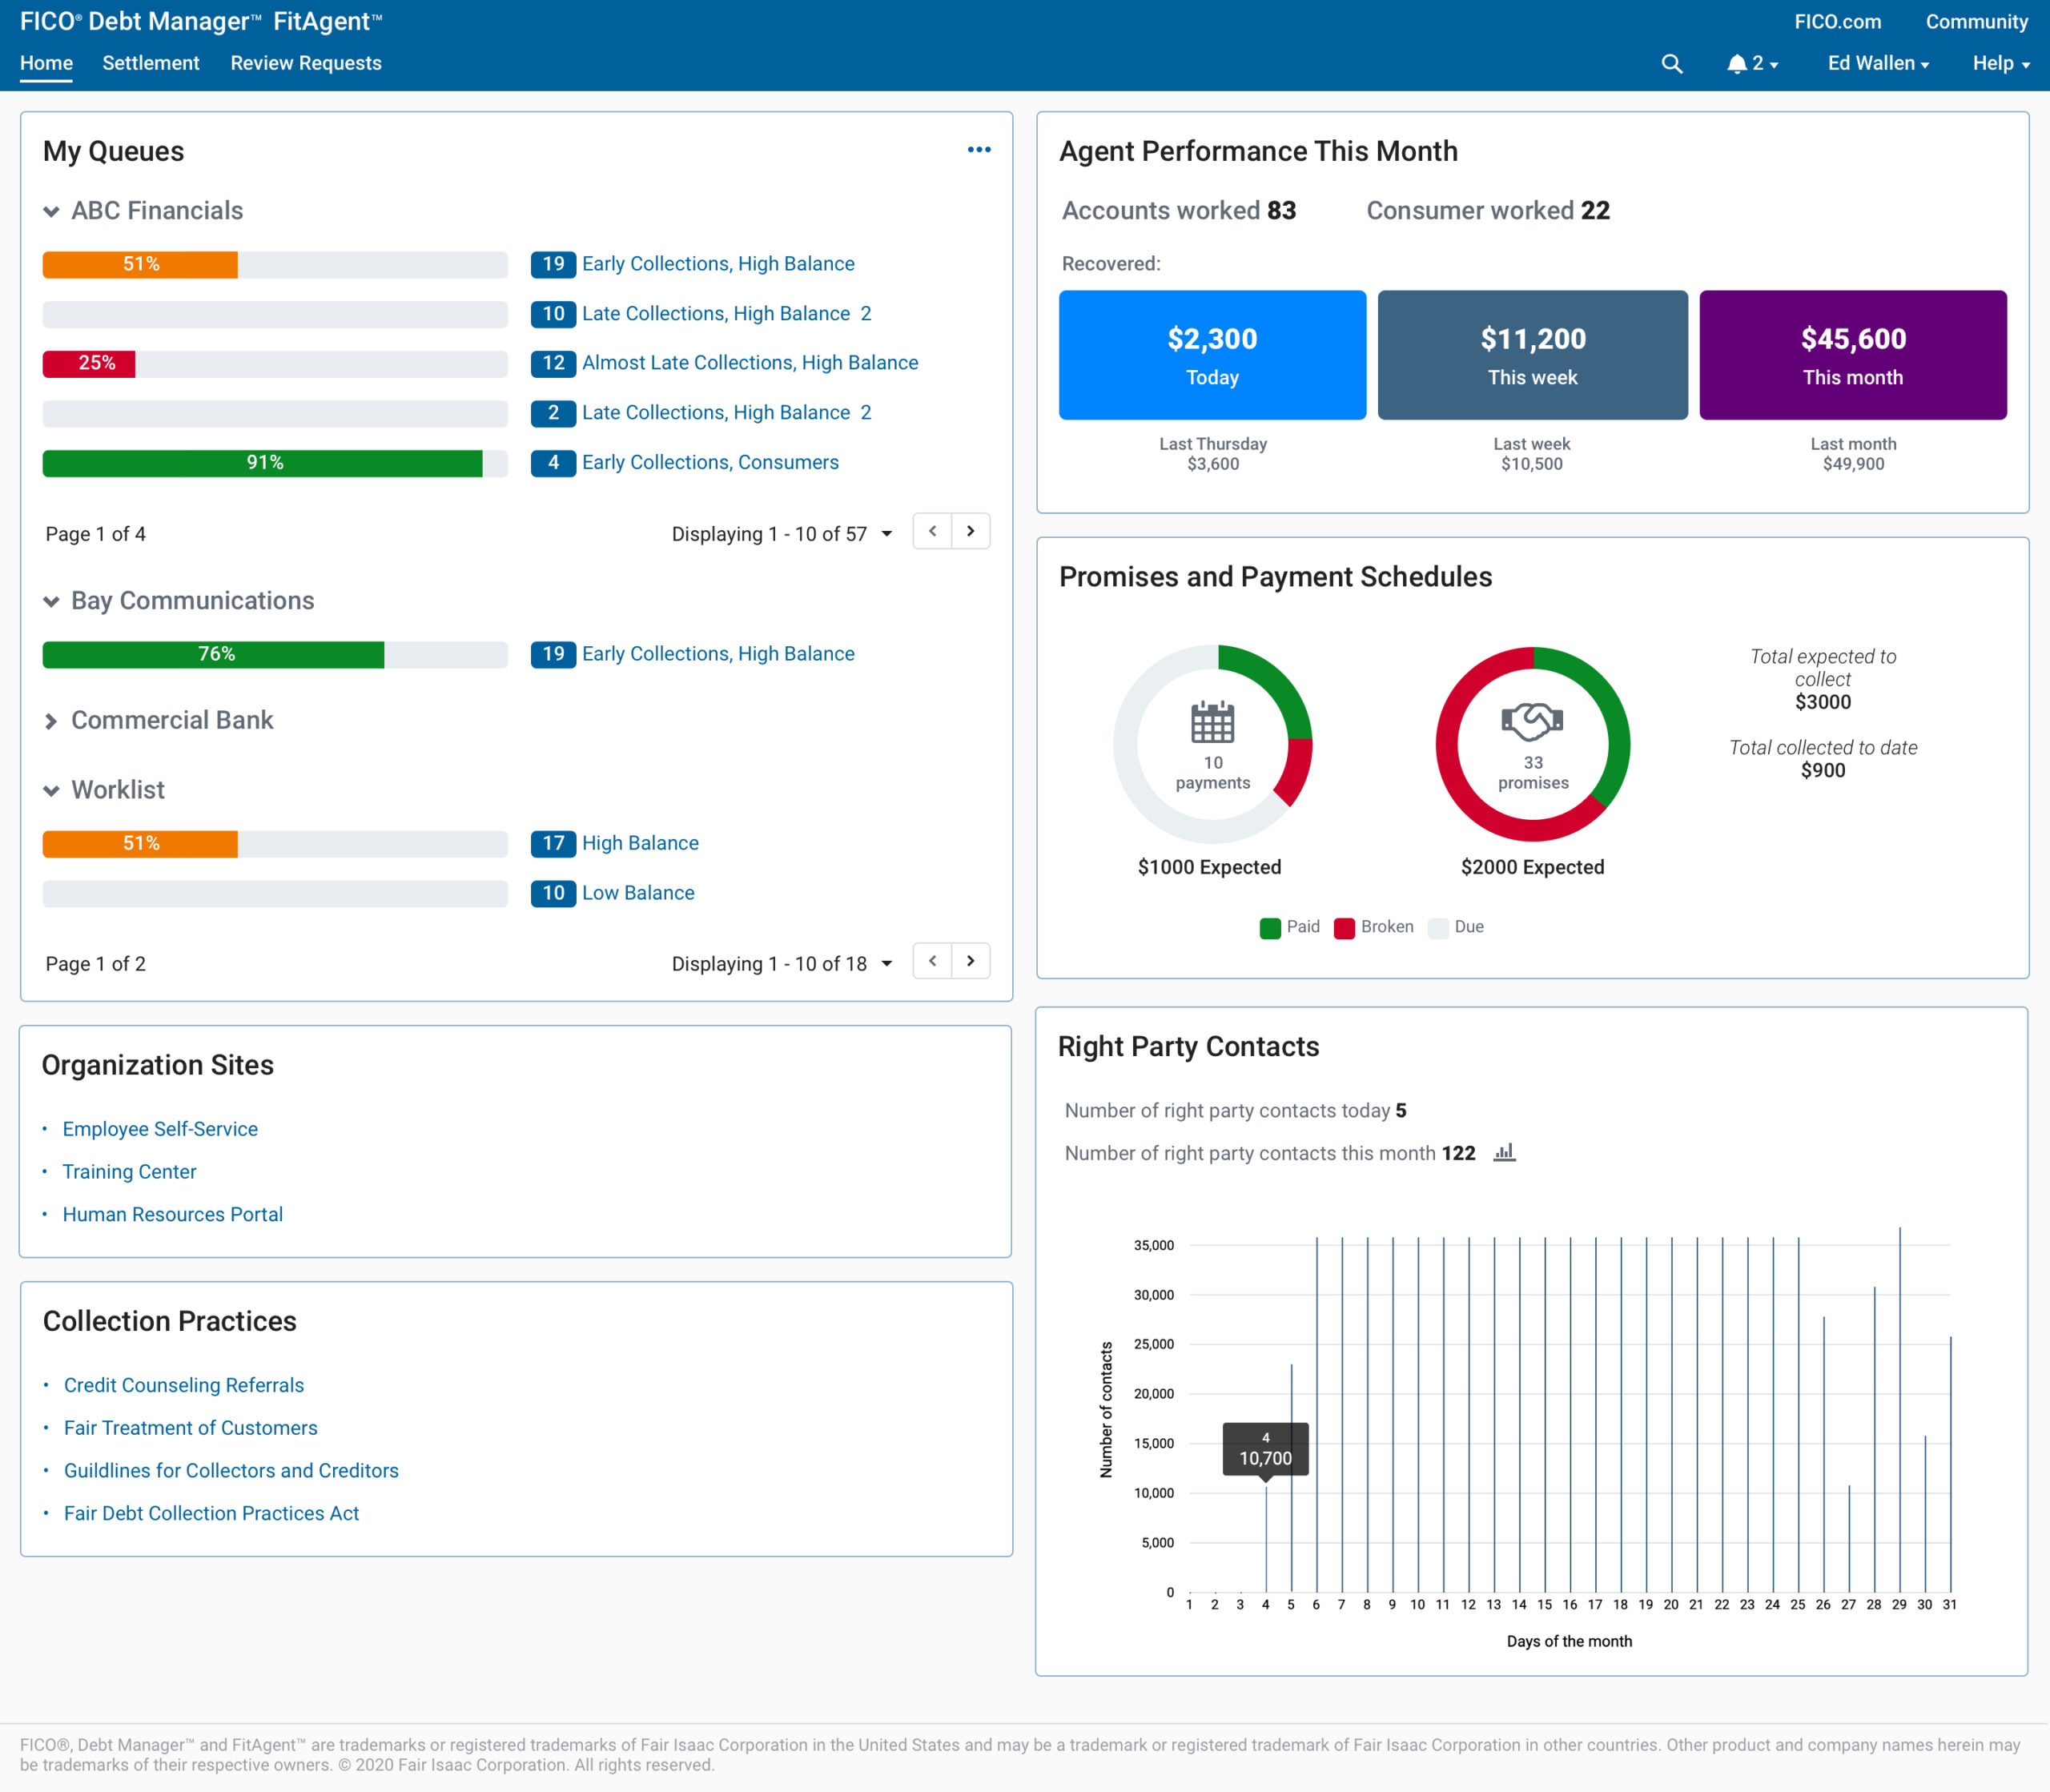The height and width of the screenshot is (1792, 2050).
Task: Open Early Collections, Consumers queue
Action: [710, 463]
